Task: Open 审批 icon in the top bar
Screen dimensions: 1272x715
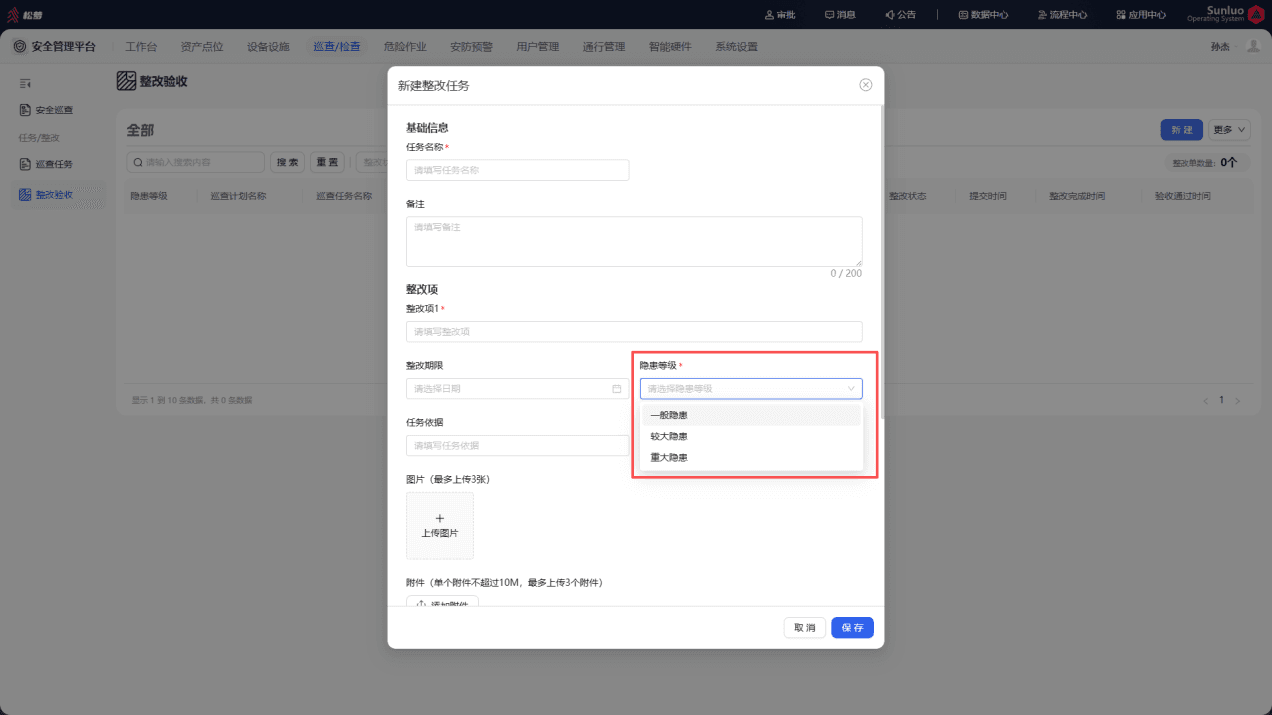Action: coord(780,15)
